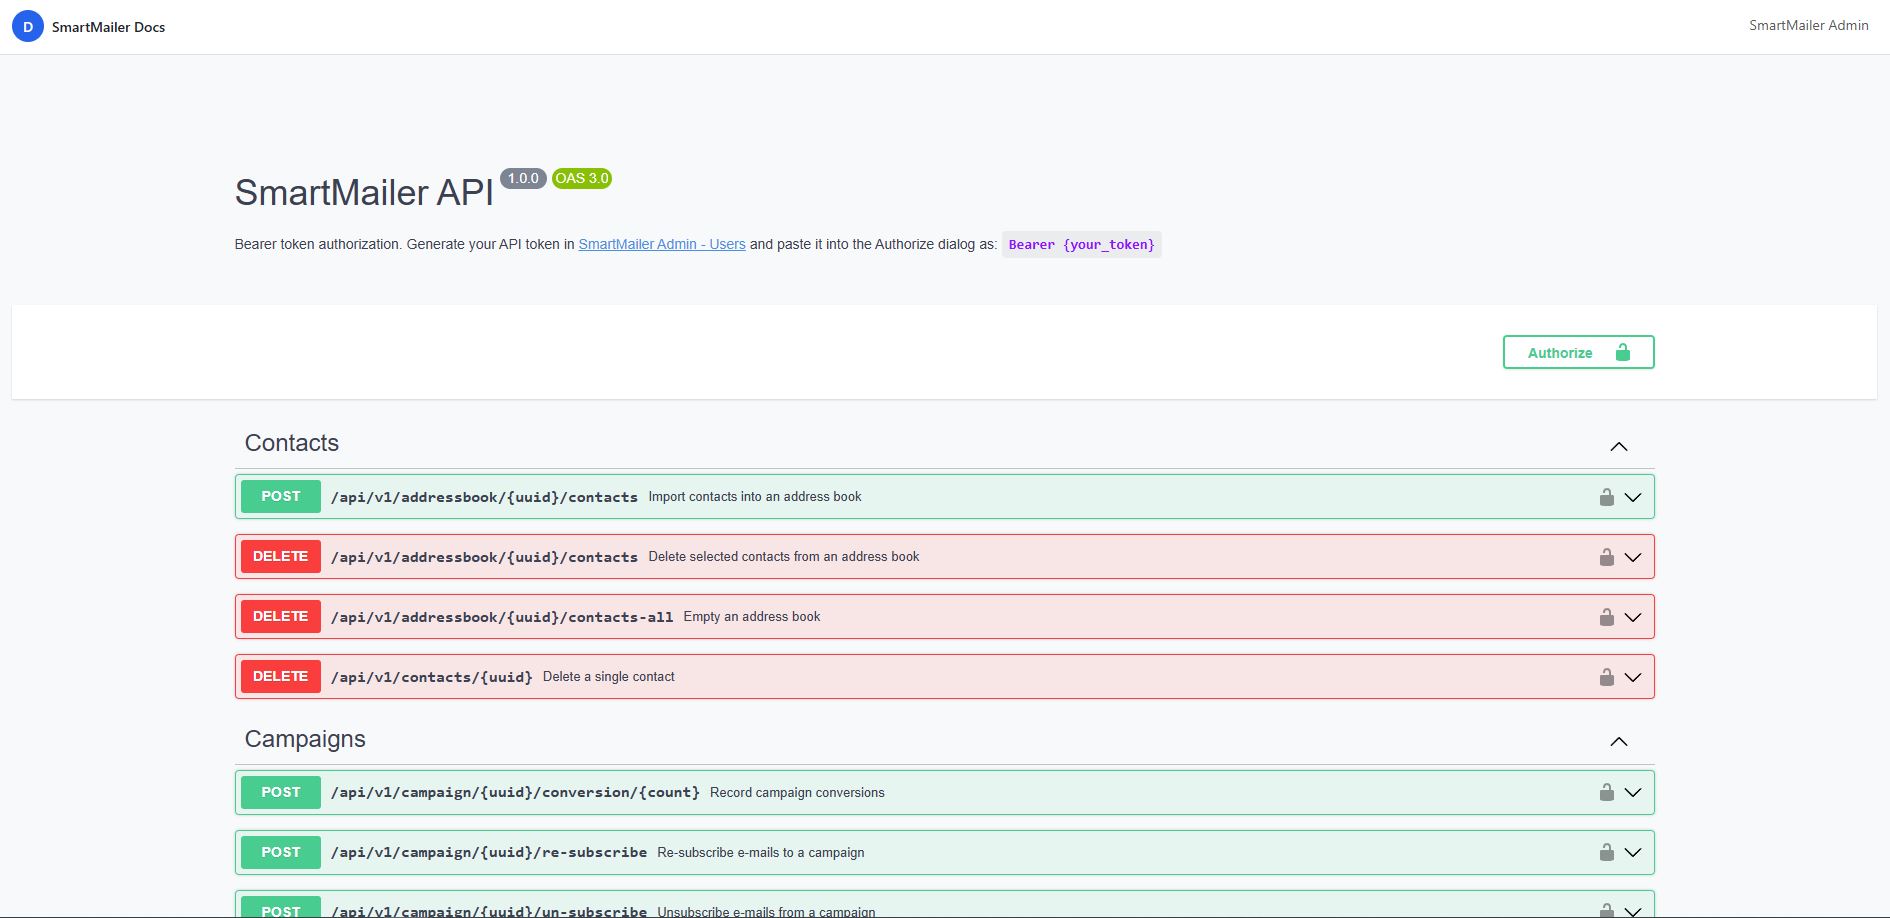The width and height of the screenshot is (1890, 918).
Task: Collapse the Campaigns section
Action: point(1619,741)
